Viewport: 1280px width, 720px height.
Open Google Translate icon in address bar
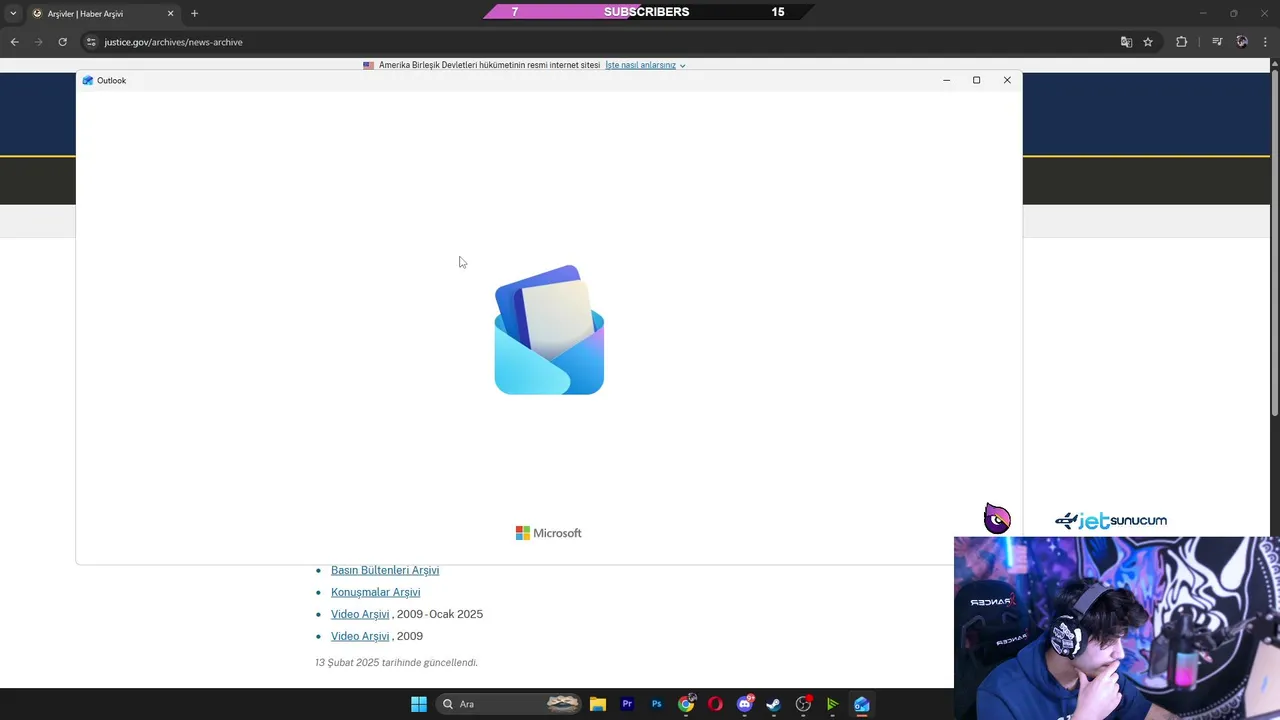(x=1126, y=42)
